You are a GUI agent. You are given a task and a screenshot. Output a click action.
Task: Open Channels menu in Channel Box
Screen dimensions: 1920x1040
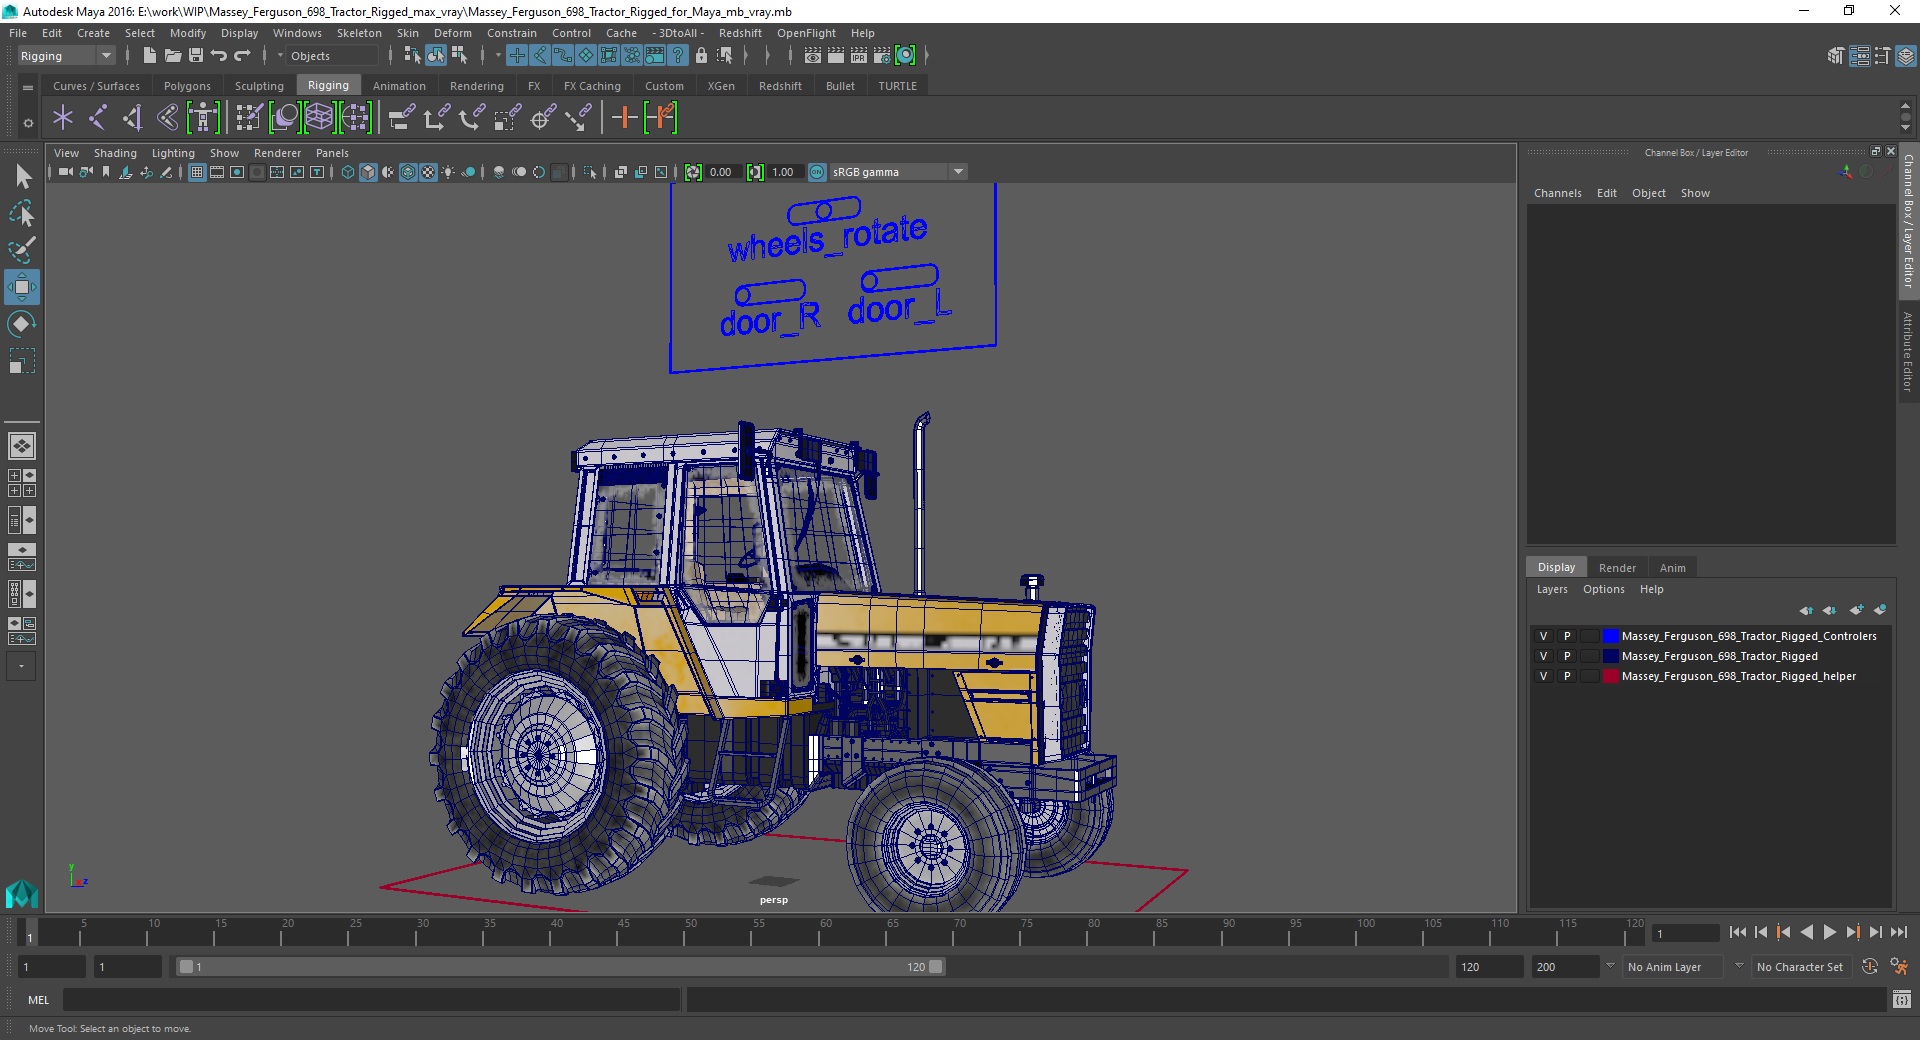point(1557,193)
